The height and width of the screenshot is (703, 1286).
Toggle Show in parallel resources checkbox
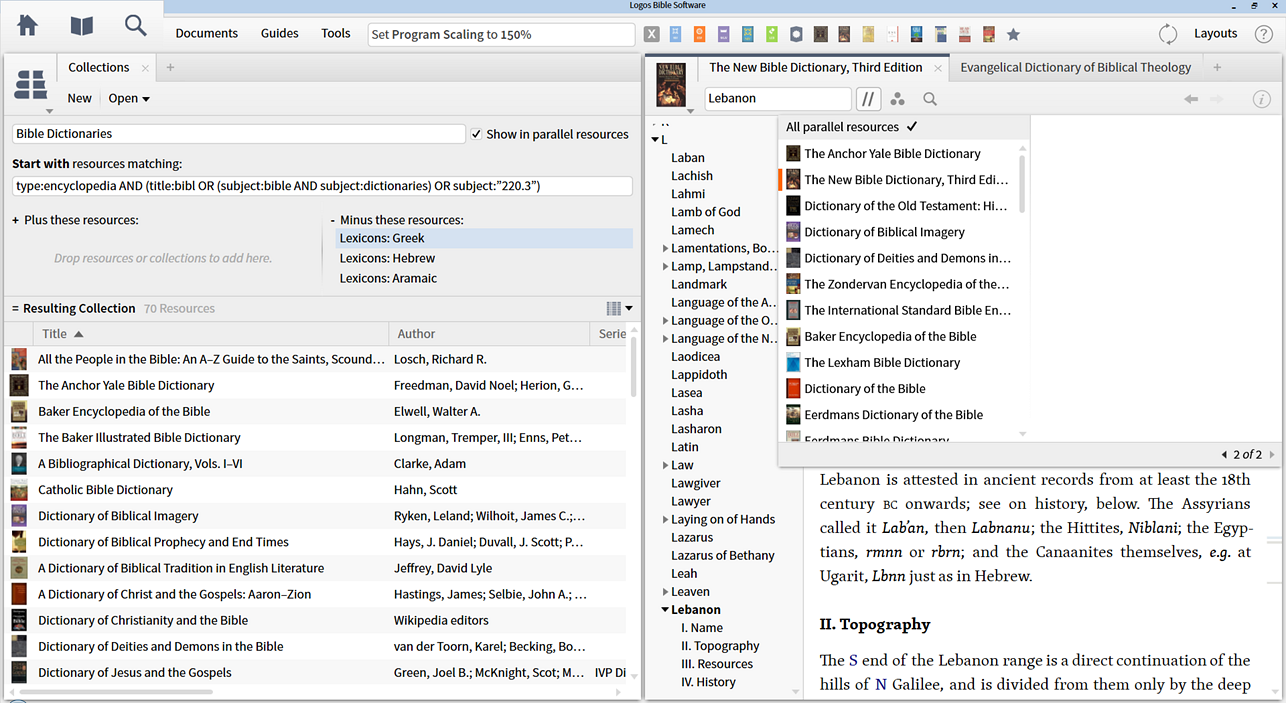476,134
